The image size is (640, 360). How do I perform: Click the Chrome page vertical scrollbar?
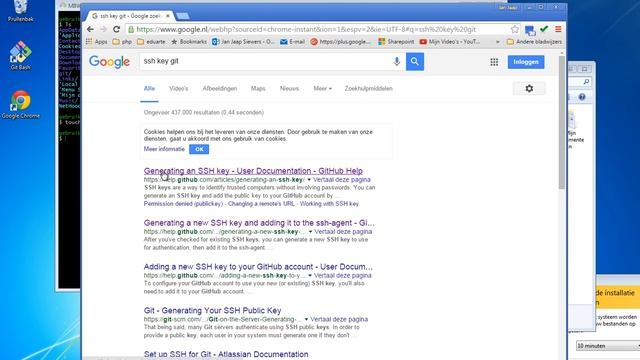click(562, 122)
